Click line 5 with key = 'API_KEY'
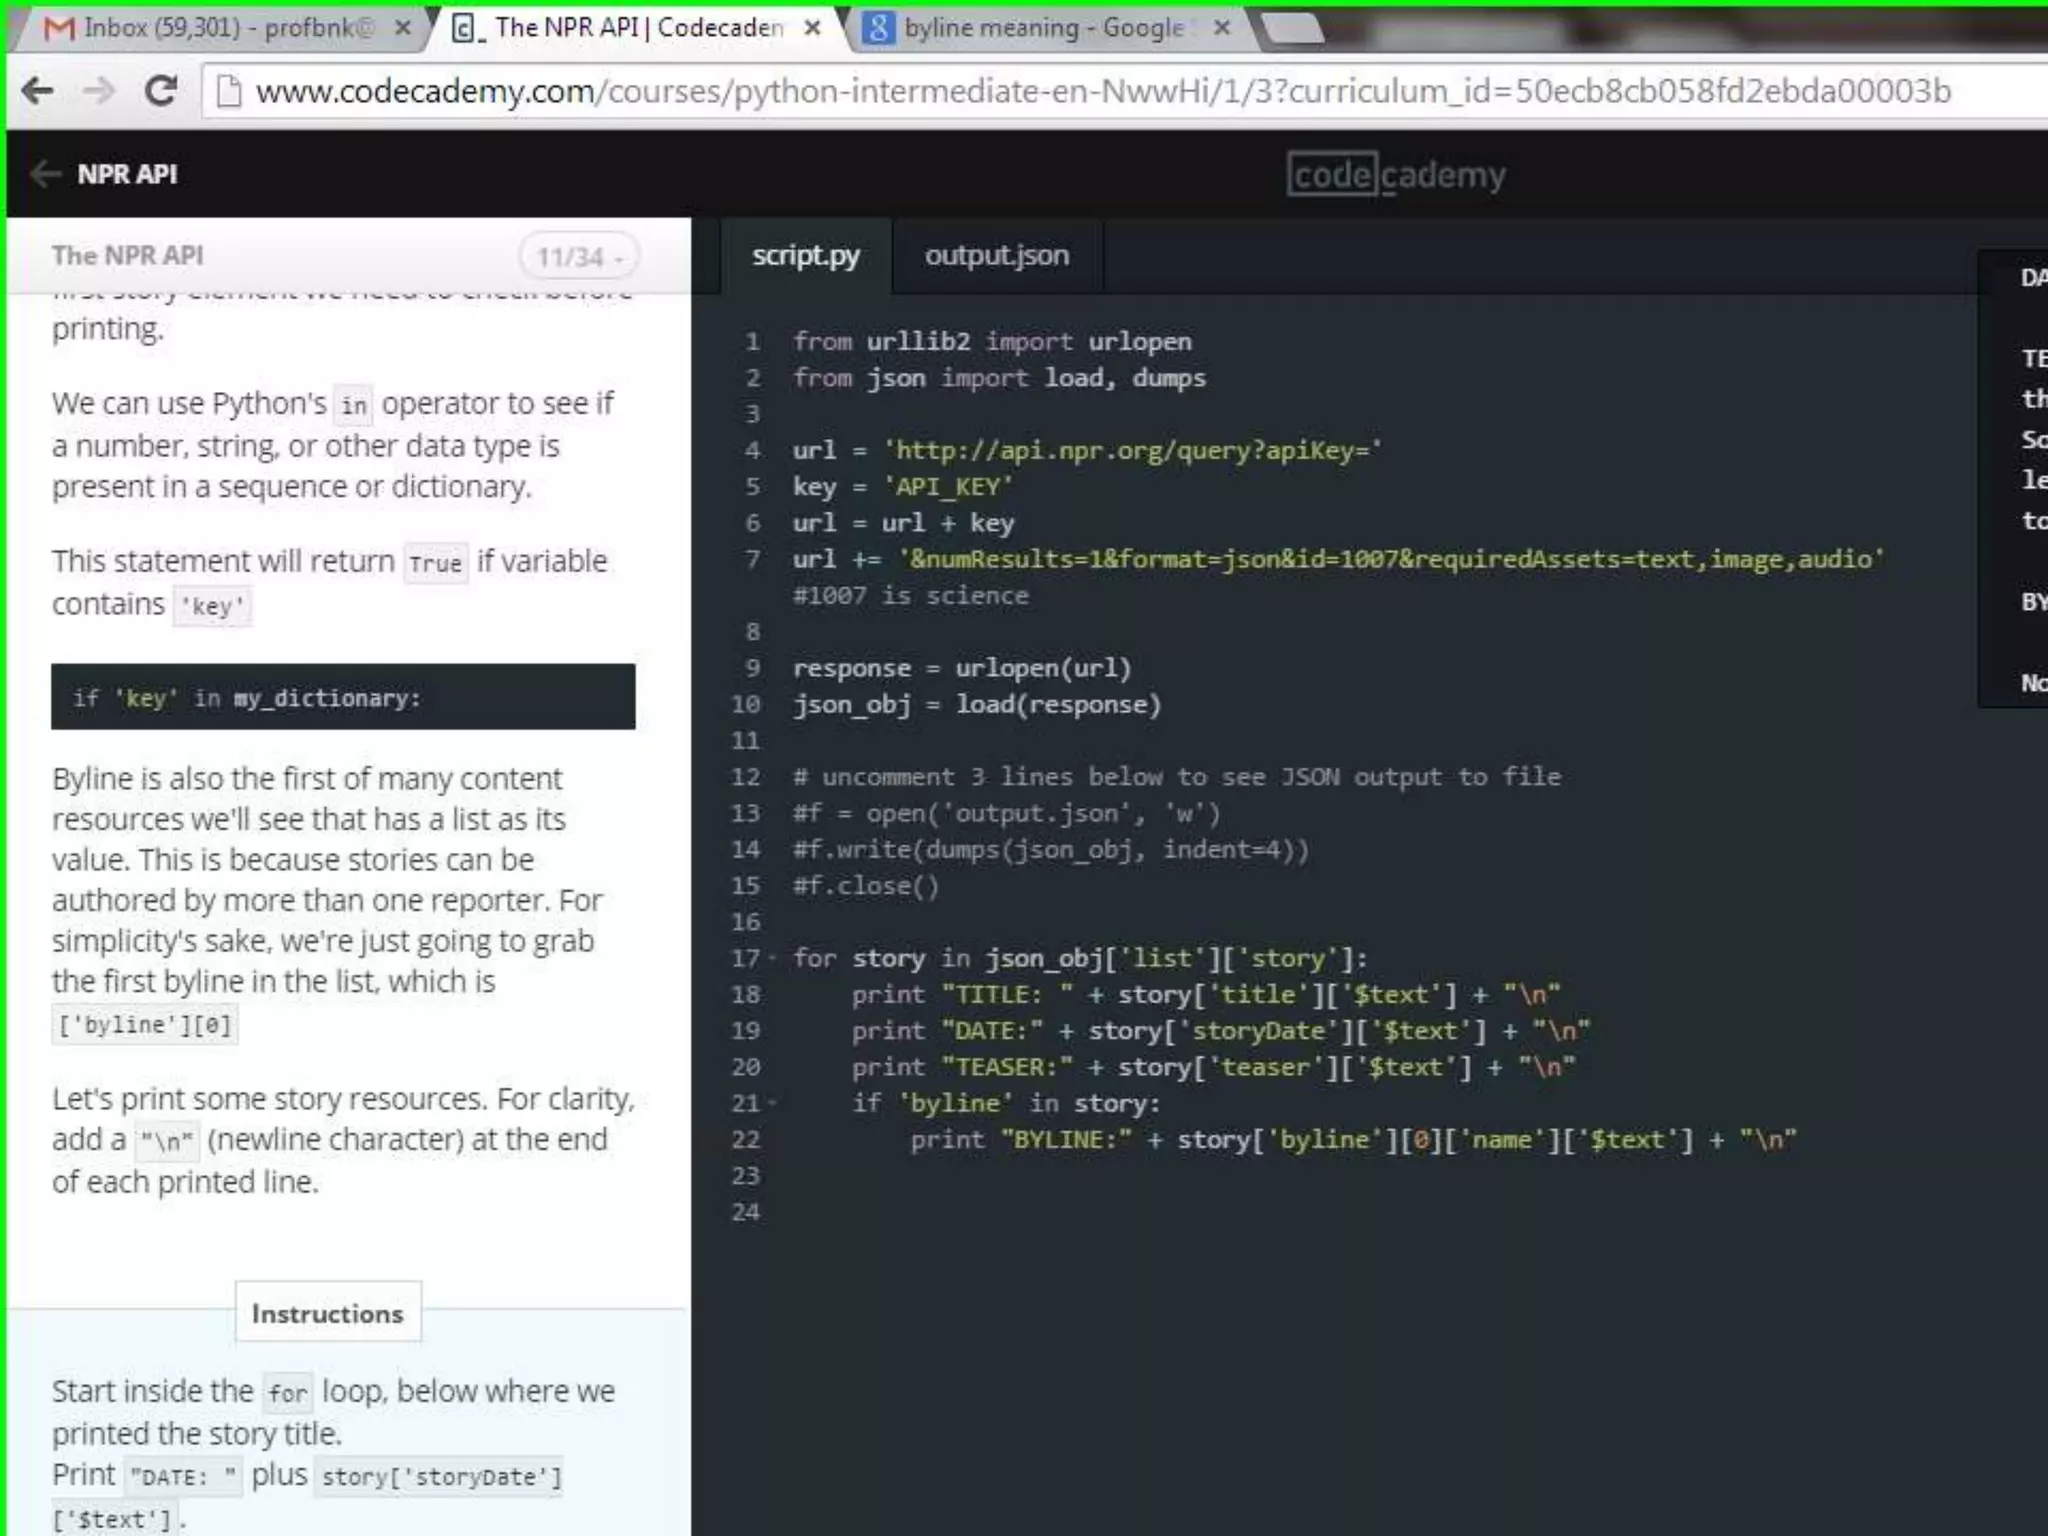 tap(903, 487)
